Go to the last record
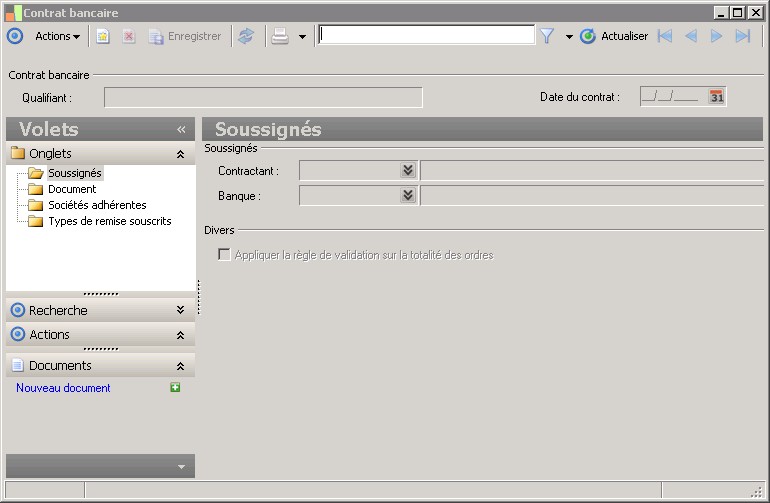Image resolution: width=770 pixels, height=503 pixels. pos(742,36)
